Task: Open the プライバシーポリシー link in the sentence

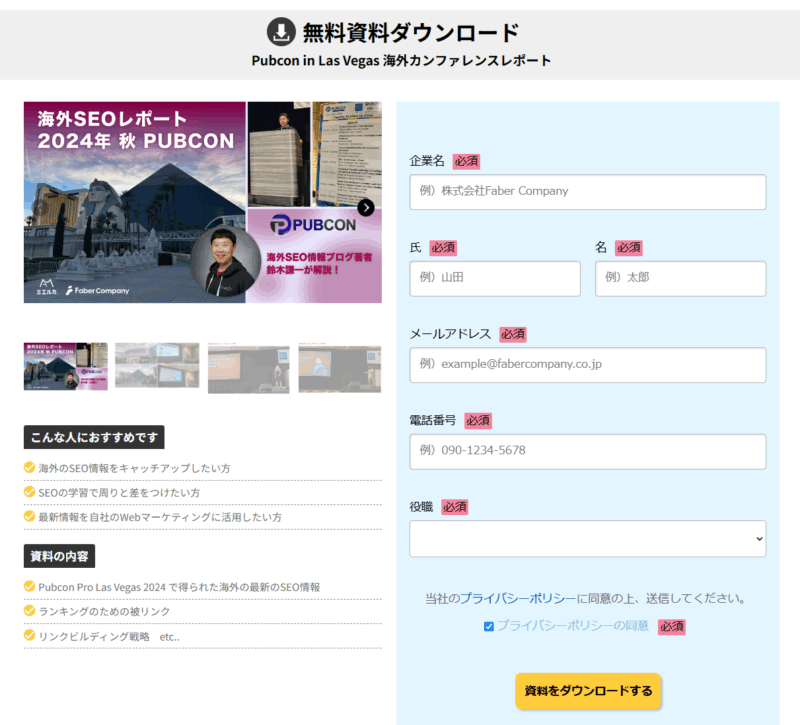Action: [x=518, y=598]
